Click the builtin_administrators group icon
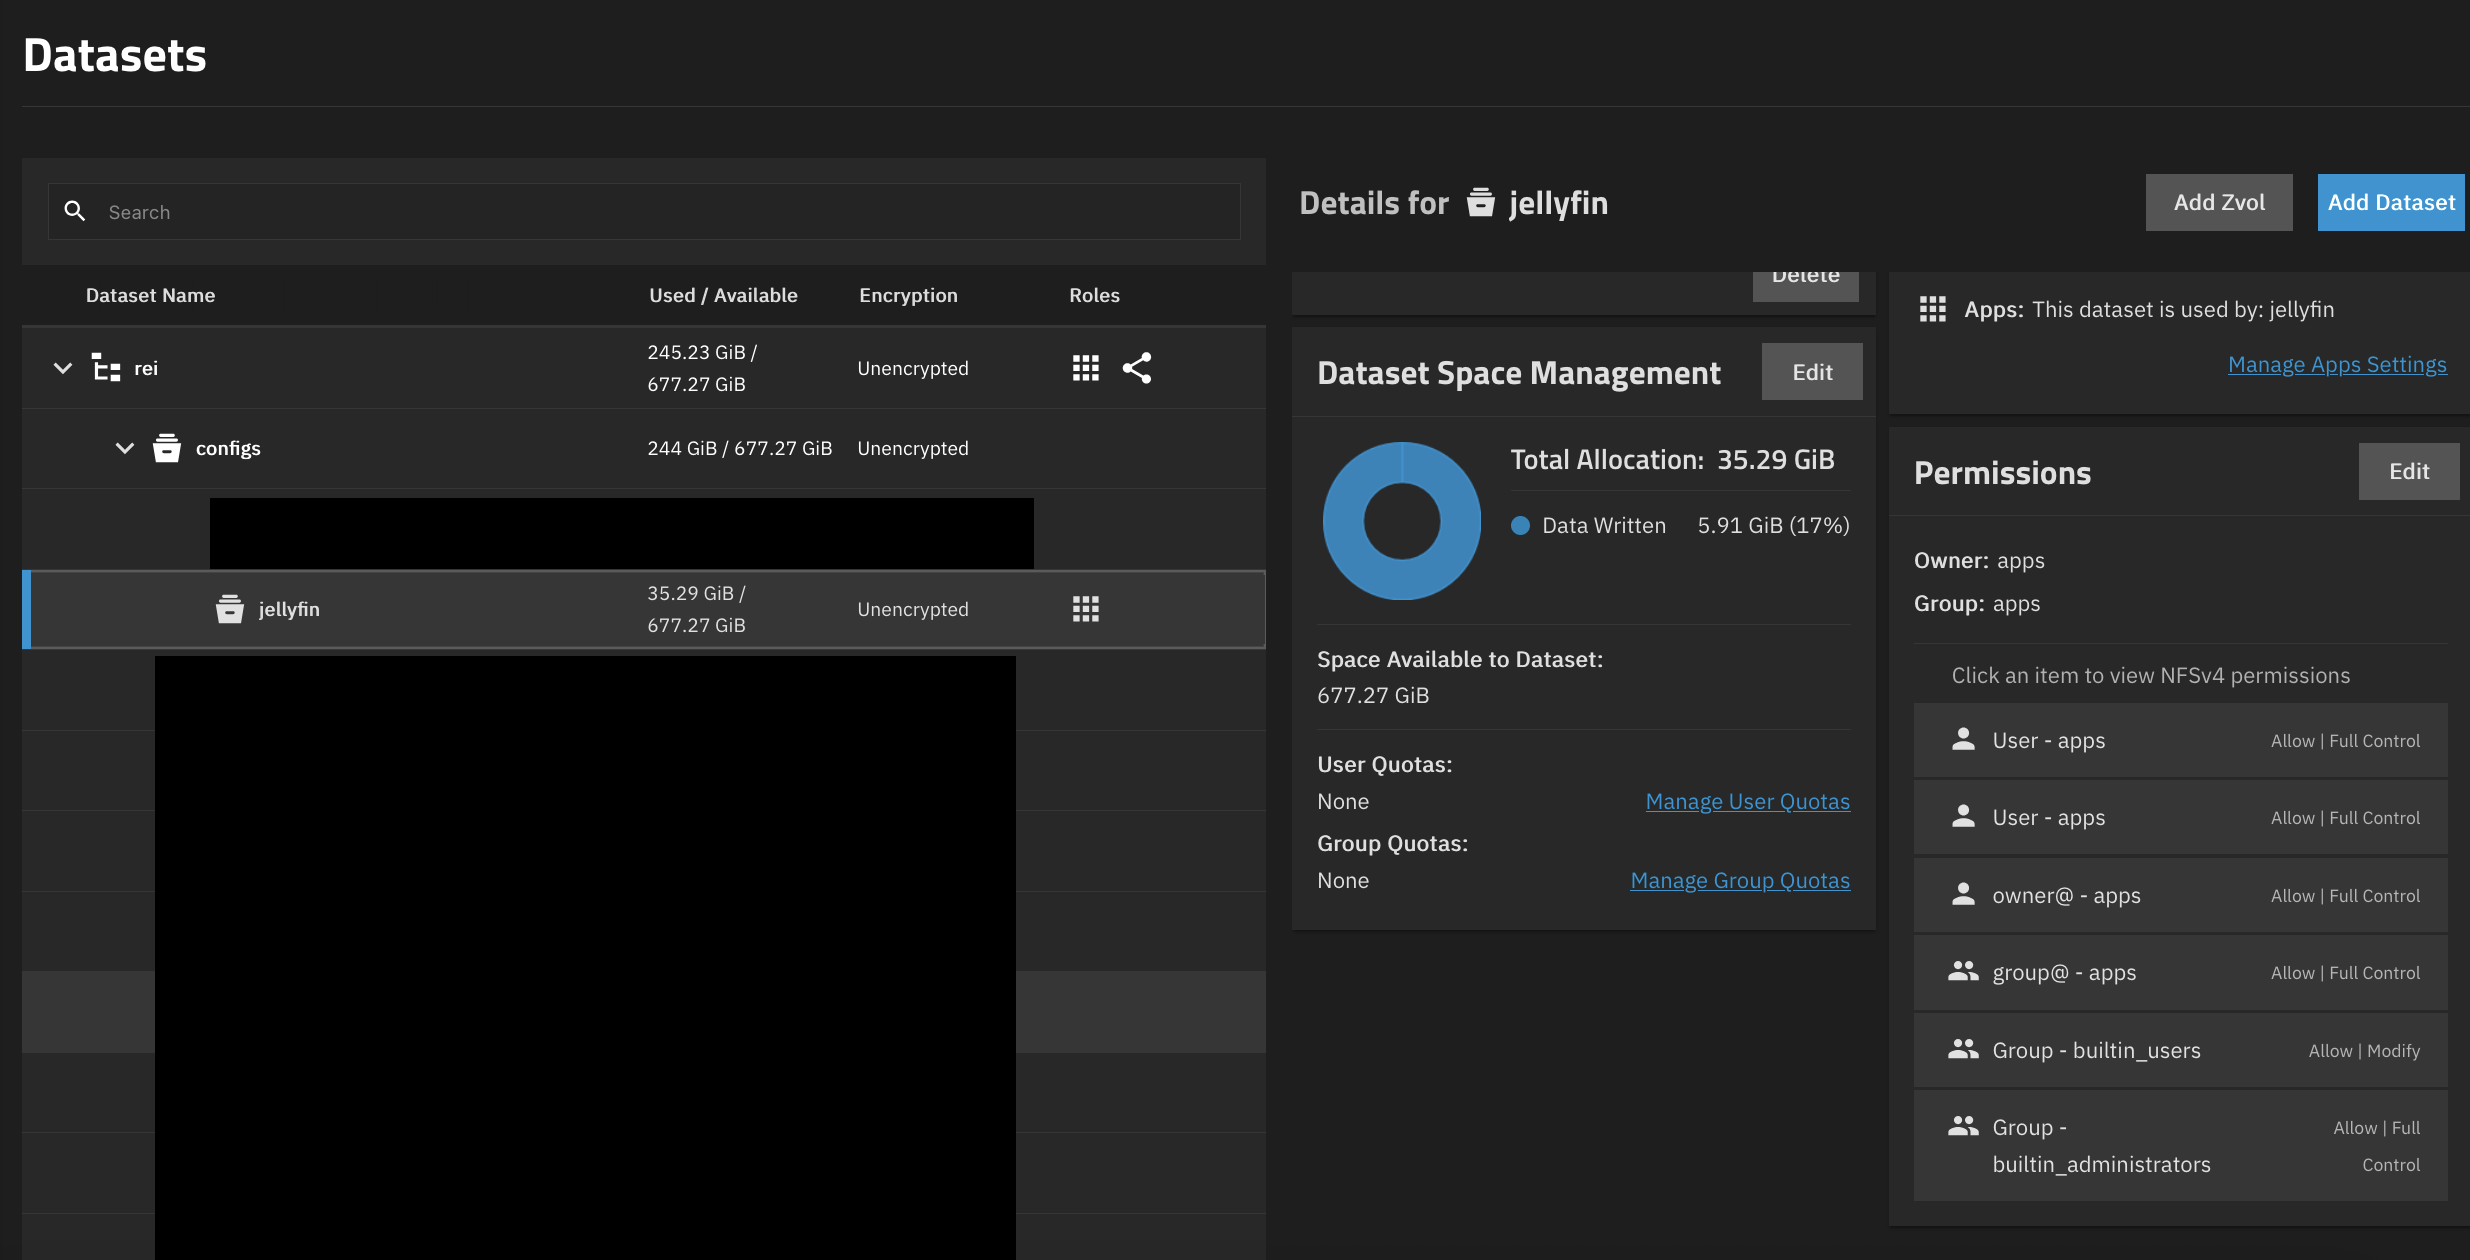The height and width of the screenshot is (1260, 2470). [1963, 1126]
